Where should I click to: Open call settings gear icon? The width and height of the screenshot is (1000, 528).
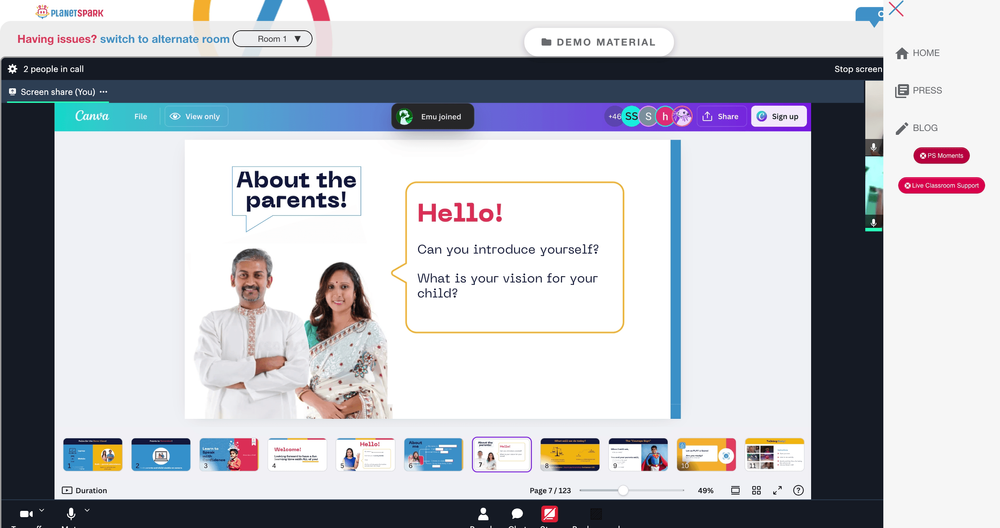12,69
